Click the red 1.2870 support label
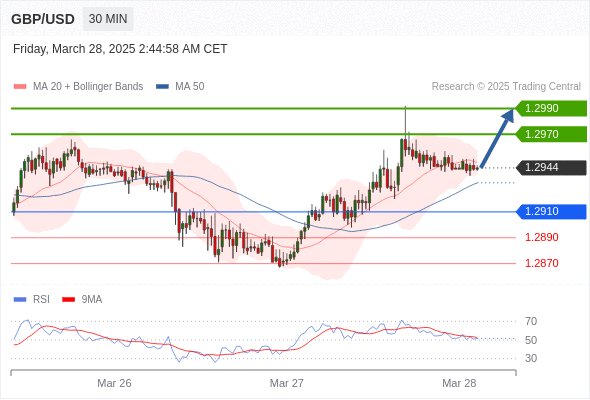Viewport: 590px width, 400px height. click(x=542, y=263)
